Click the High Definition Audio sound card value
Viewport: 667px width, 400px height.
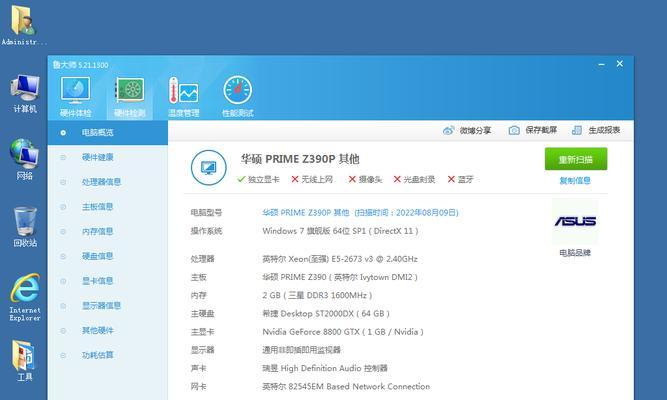coord(325,368)
